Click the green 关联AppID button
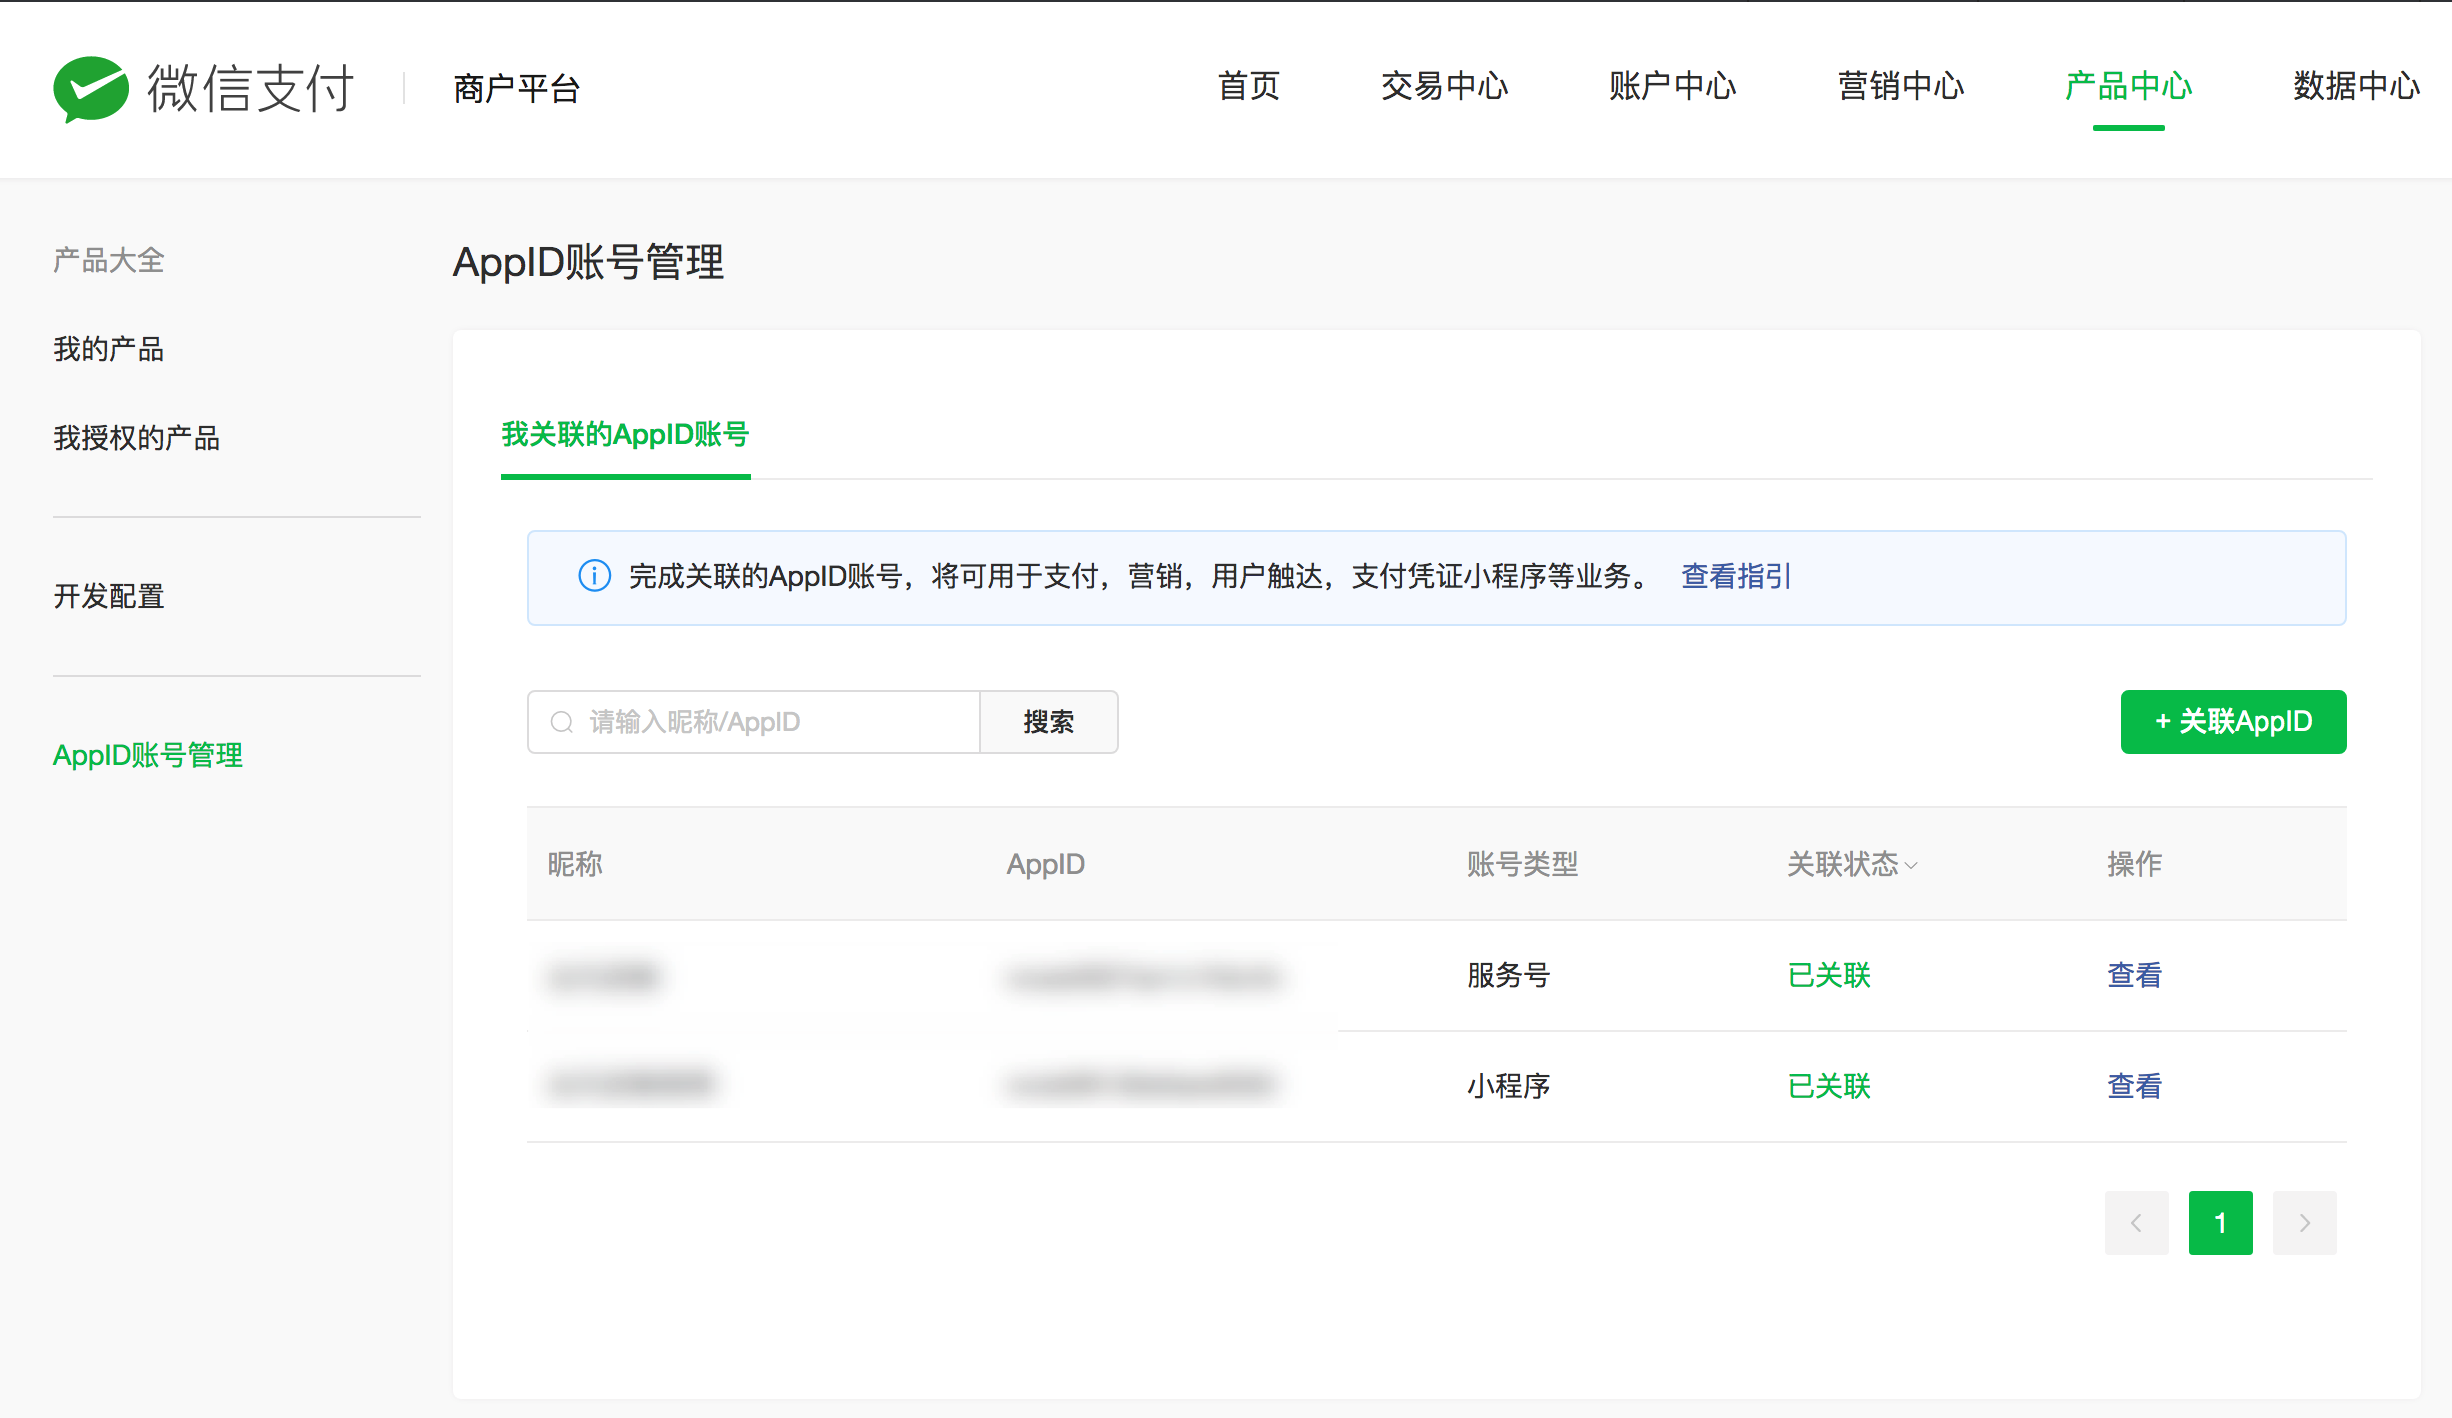 2233,722
